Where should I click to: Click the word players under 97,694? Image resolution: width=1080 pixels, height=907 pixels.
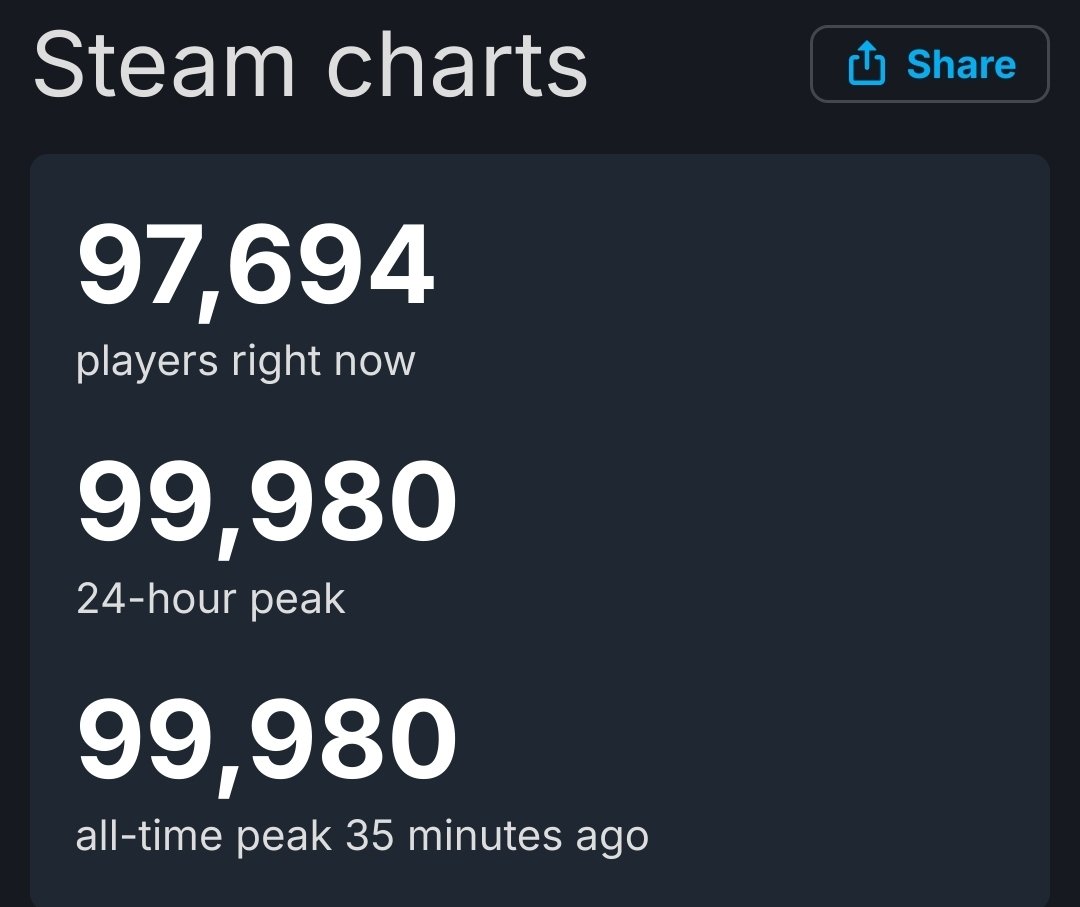pos(147,363)
